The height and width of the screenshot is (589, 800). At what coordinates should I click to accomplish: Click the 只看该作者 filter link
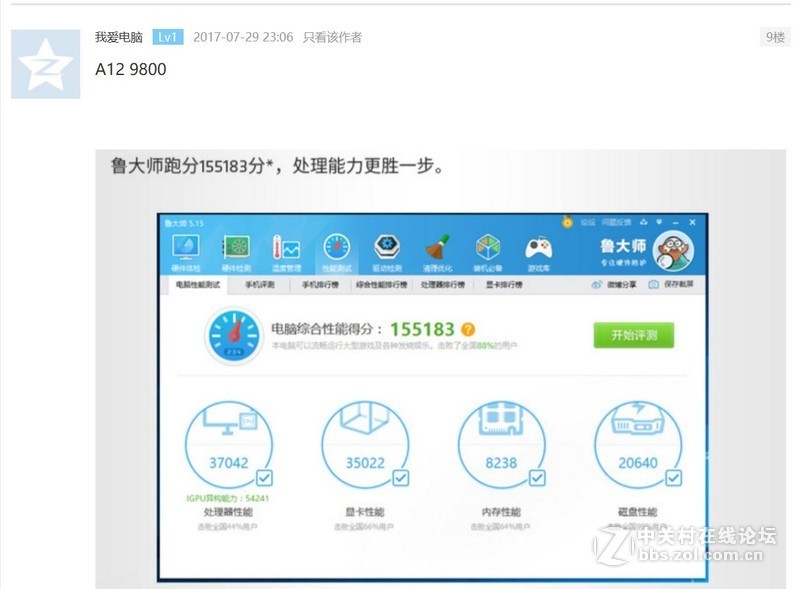[x=332, y=37]
